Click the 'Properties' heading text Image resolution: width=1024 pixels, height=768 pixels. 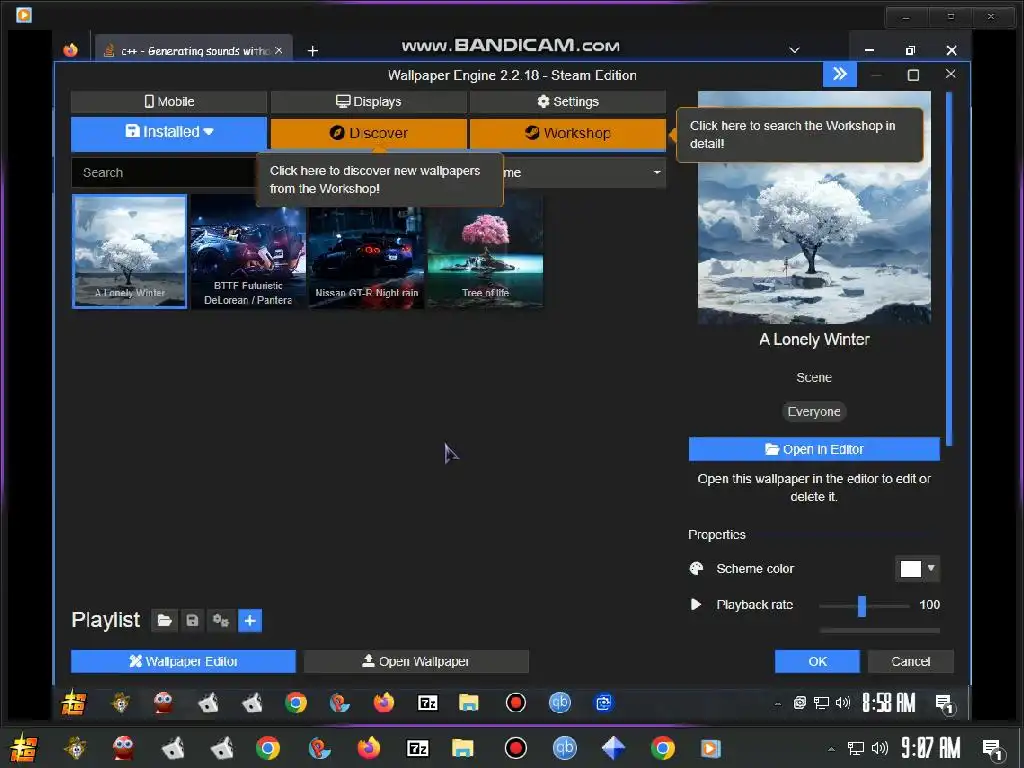coord(716,535)
